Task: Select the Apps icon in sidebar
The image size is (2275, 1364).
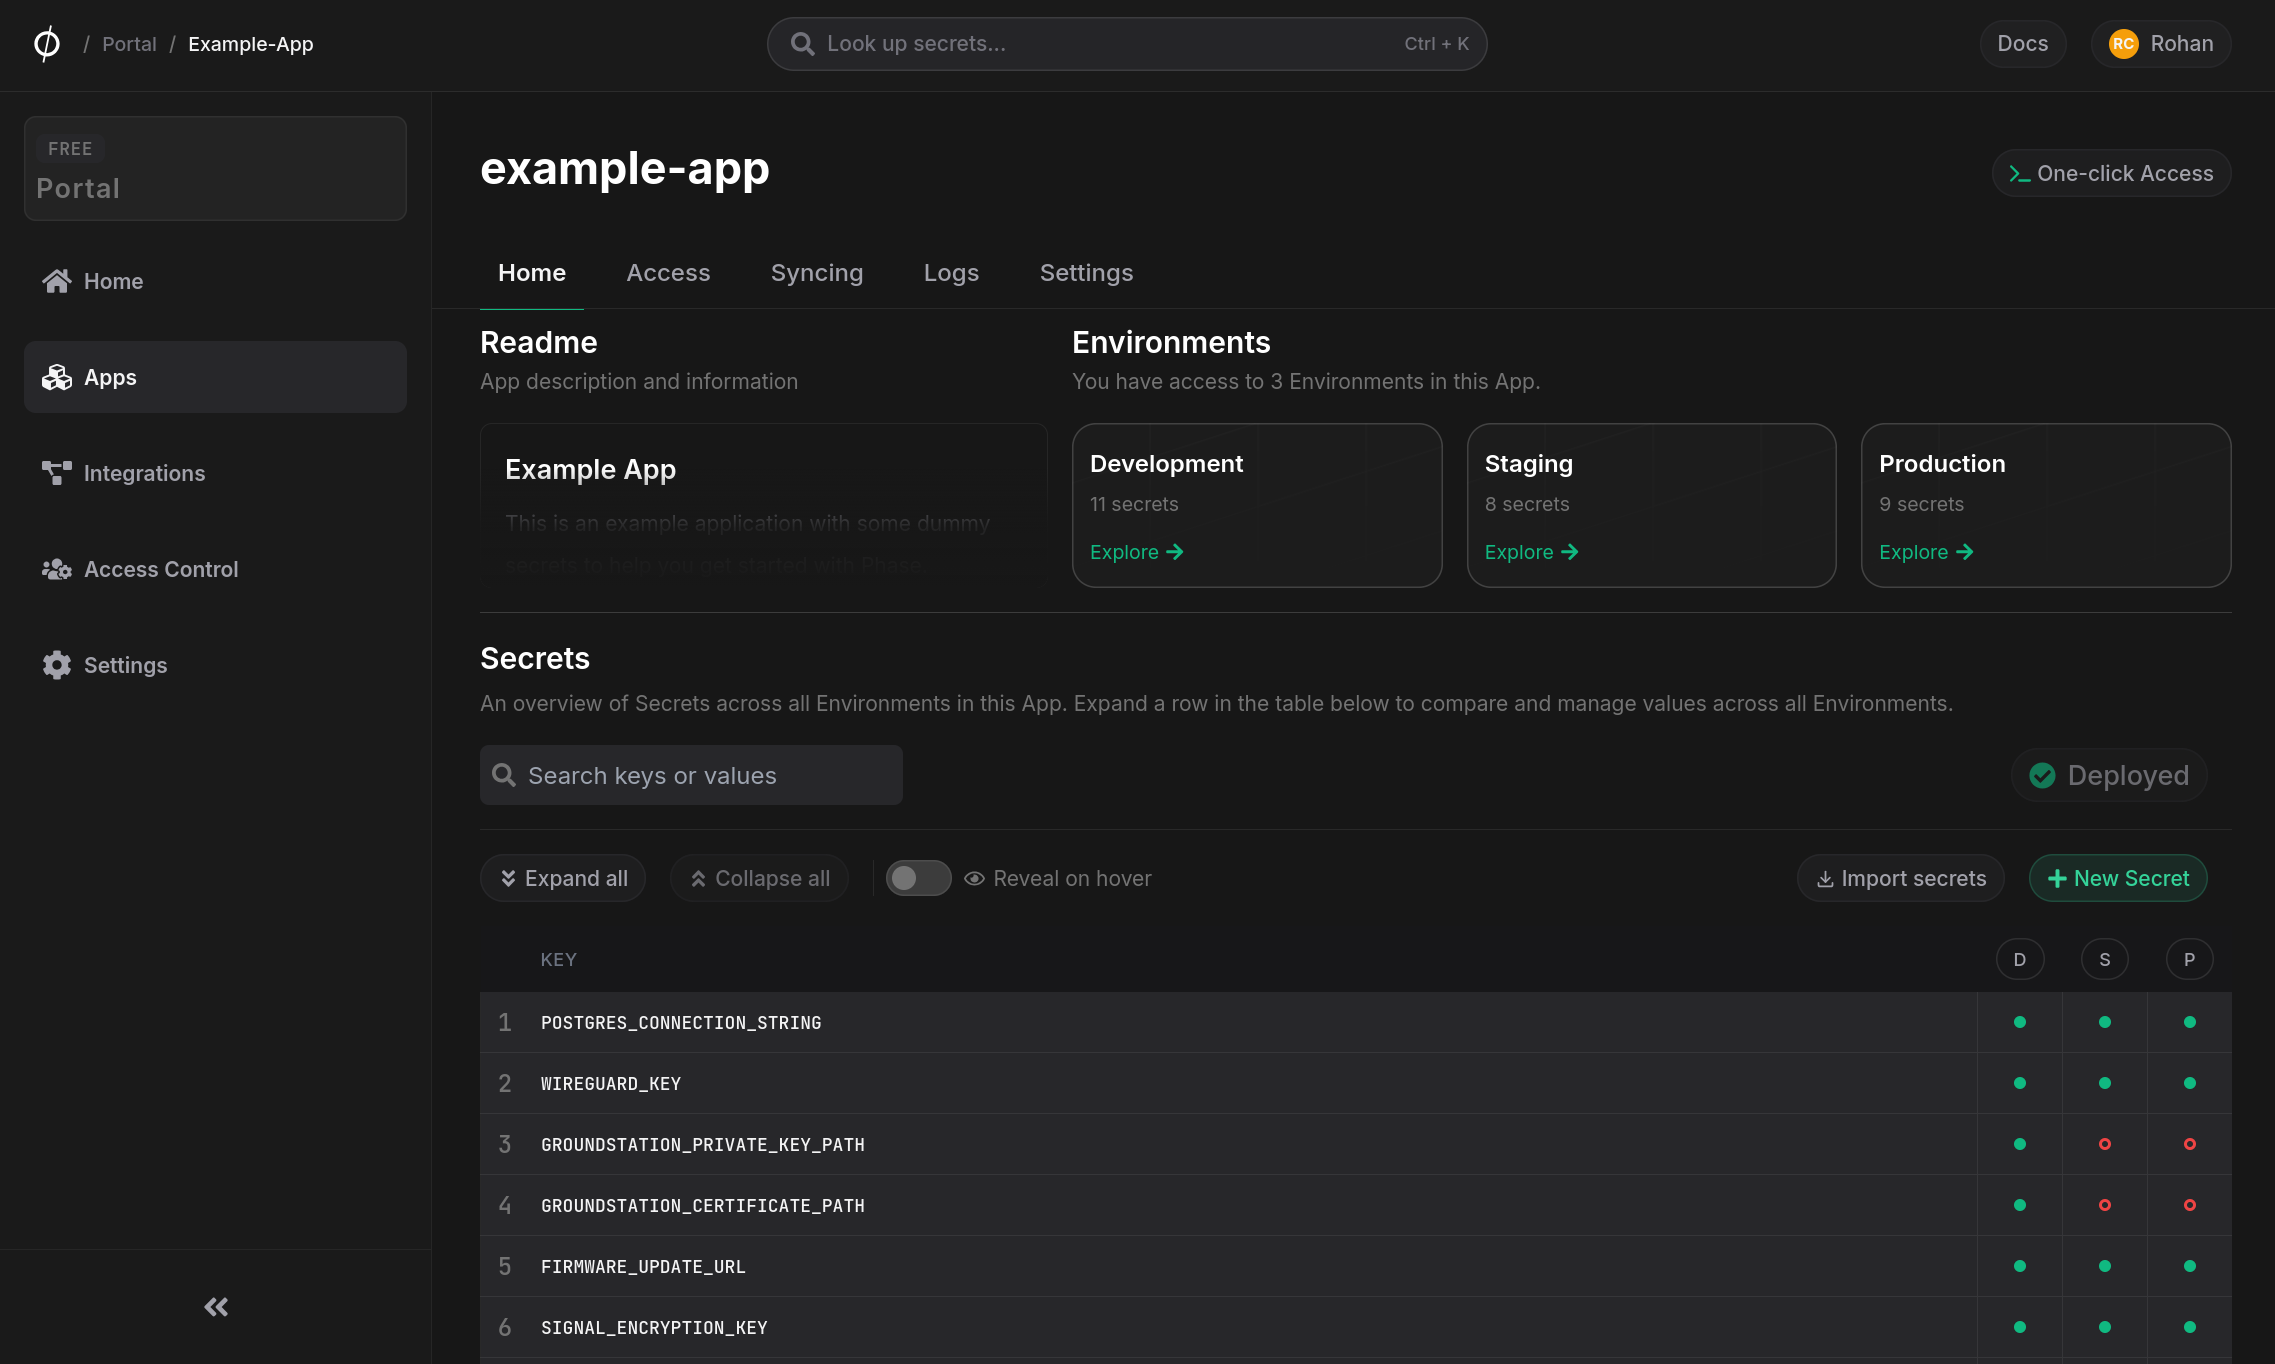Action: tap(57, 377)
